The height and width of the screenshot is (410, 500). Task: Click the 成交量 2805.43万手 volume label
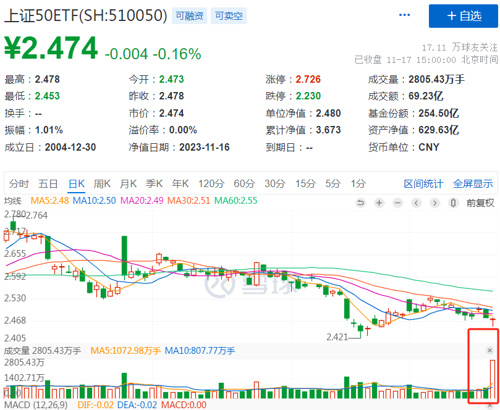(x=42, y=351)
